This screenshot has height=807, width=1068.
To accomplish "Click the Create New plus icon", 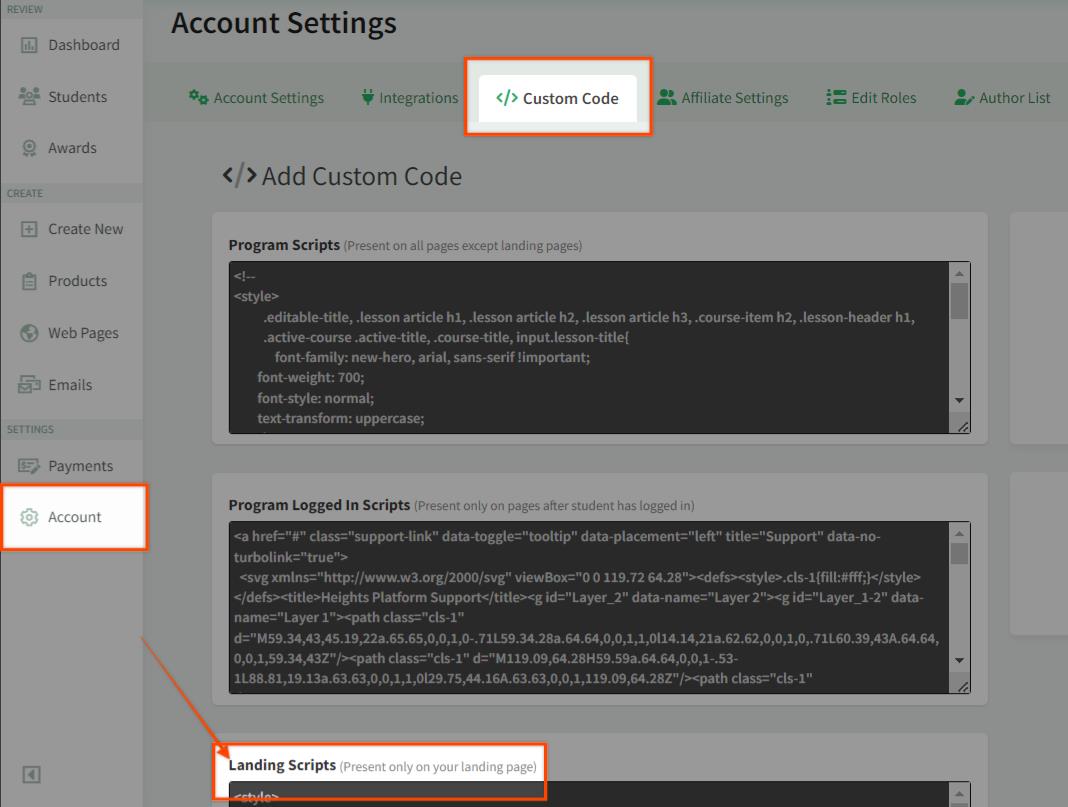I will click(29, 230).
